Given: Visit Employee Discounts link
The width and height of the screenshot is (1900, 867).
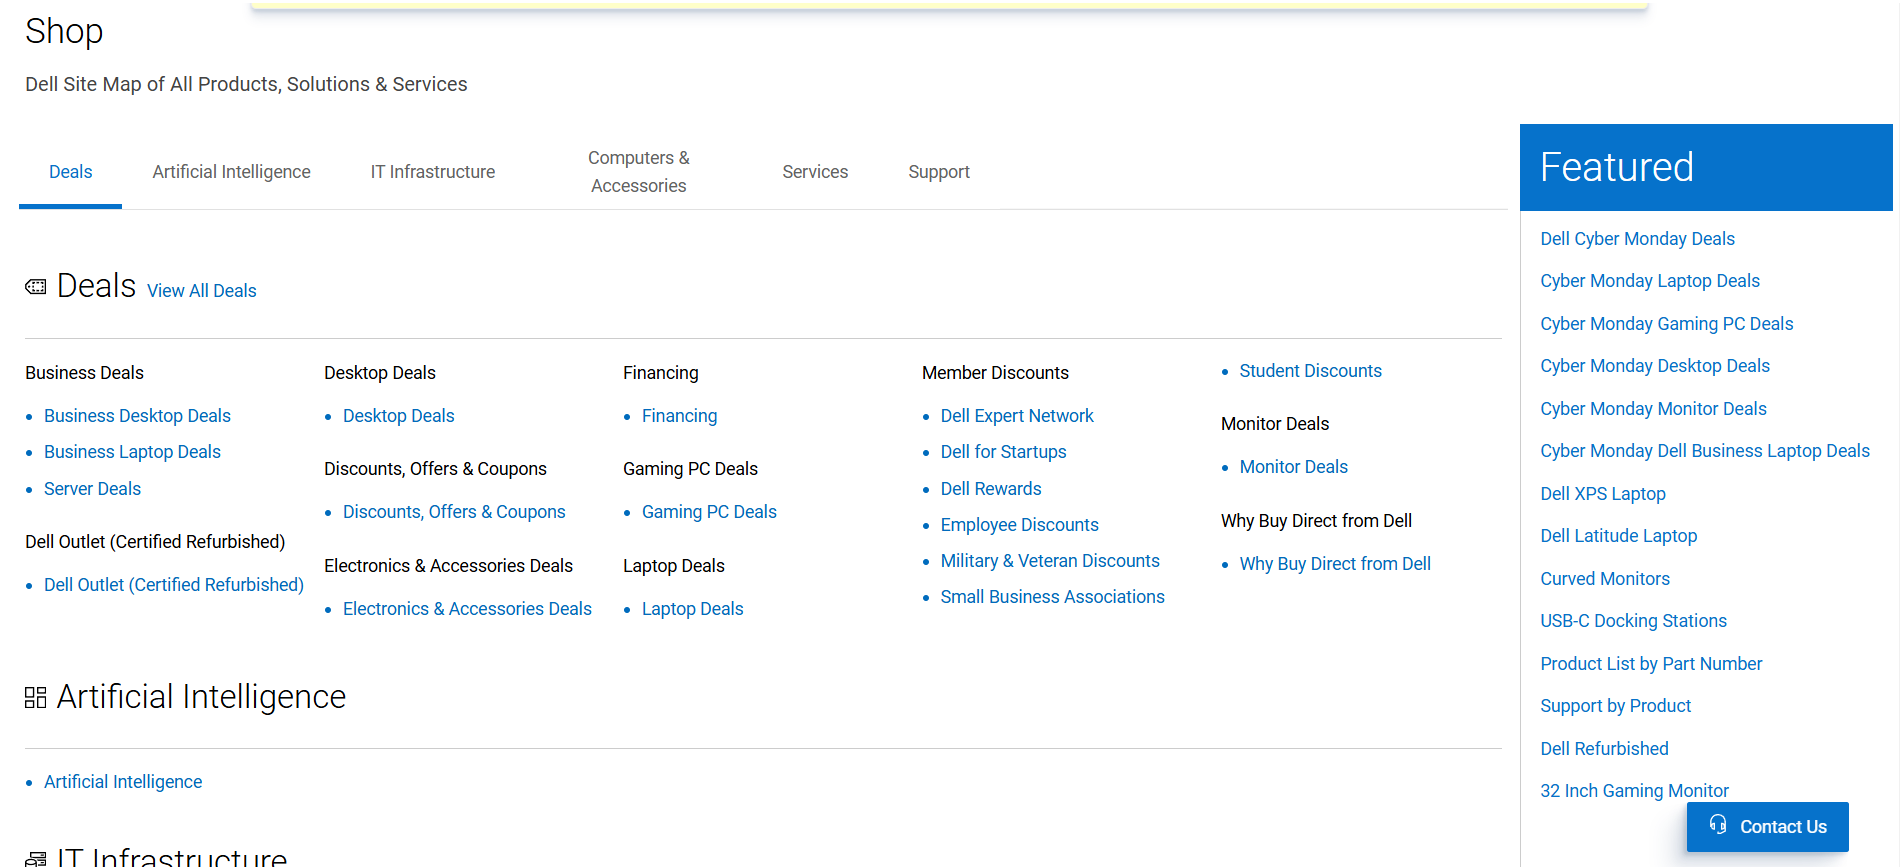Looking at the screenshot, I should [1019, 525].
